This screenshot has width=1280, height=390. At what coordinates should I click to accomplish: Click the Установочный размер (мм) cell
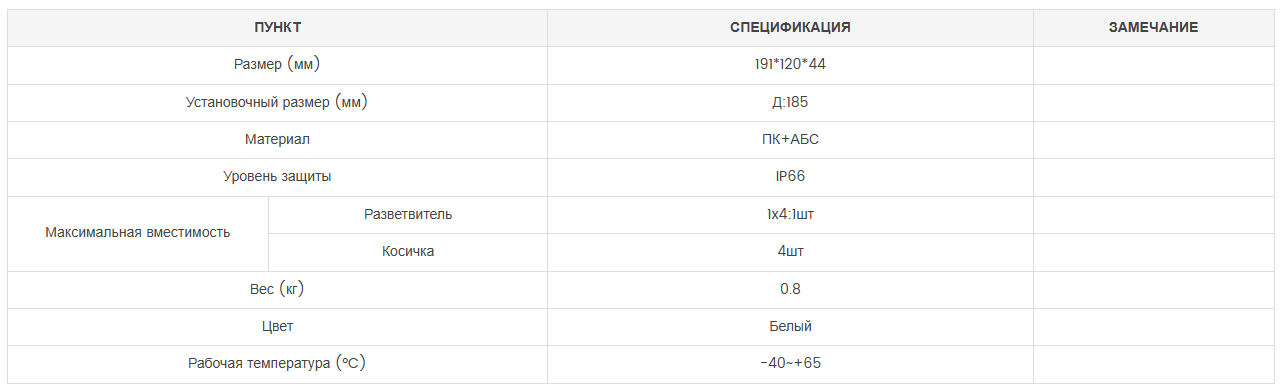tap(277, 102)
